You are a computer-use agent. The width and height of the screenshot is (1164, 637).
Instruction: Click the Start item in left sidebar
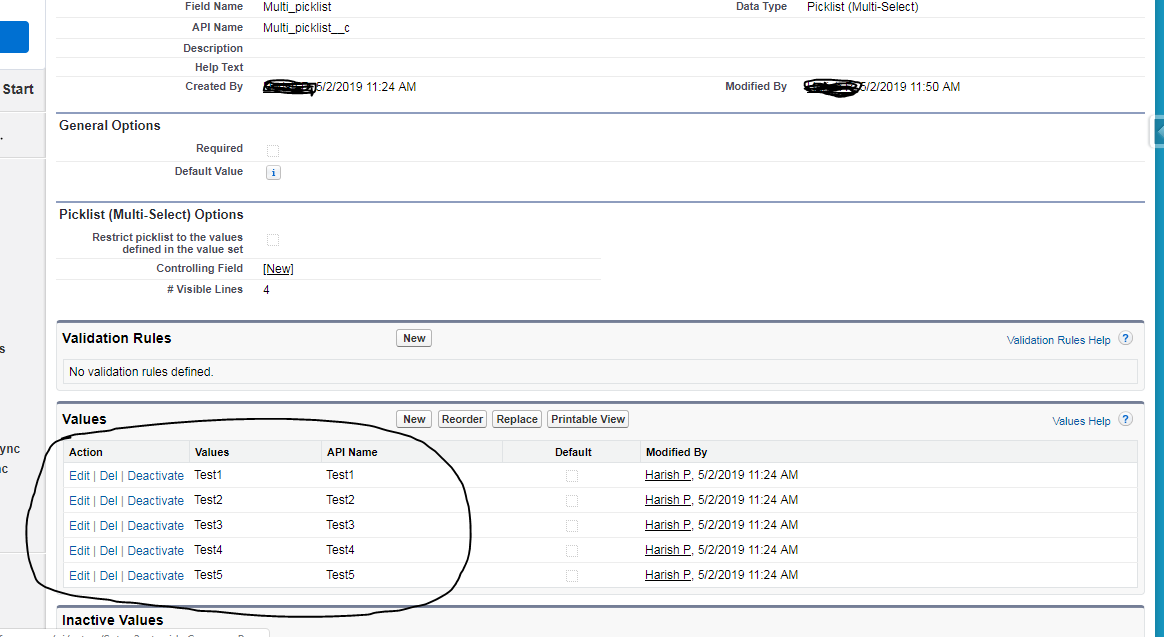point(18,89)
